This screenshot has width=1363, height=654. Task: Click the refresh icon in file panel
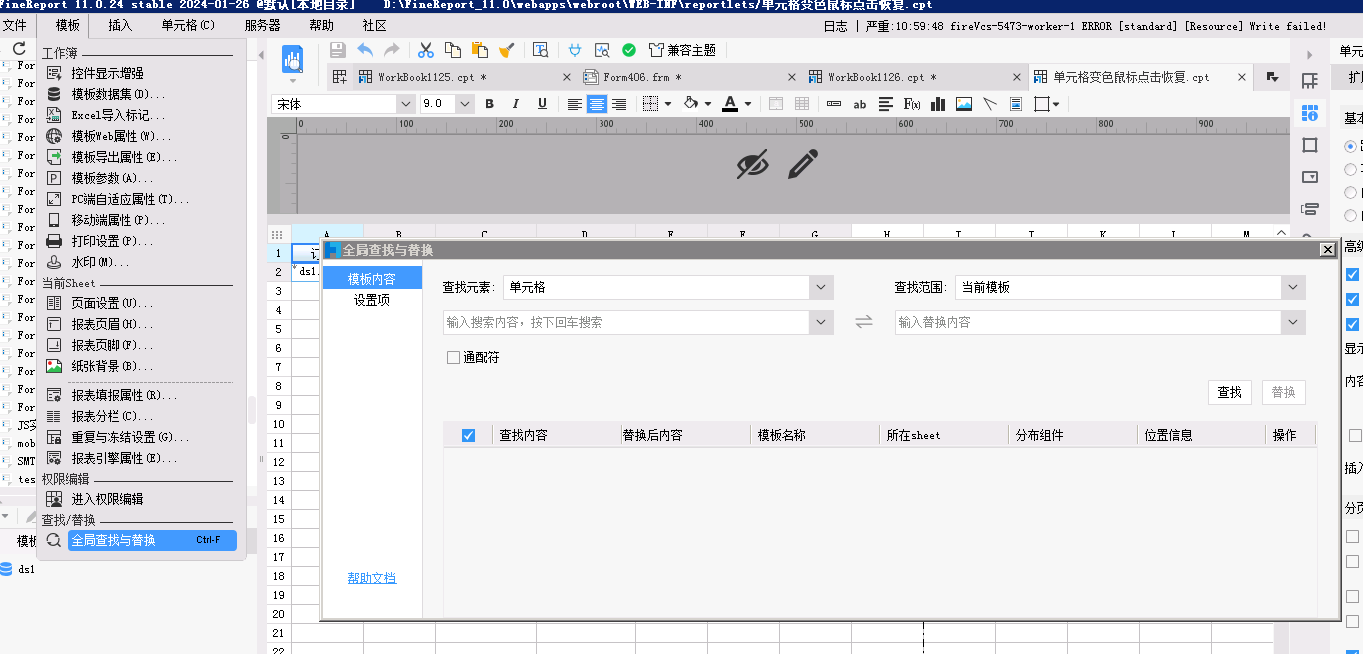pyautogui.click(x=19, y=48)
